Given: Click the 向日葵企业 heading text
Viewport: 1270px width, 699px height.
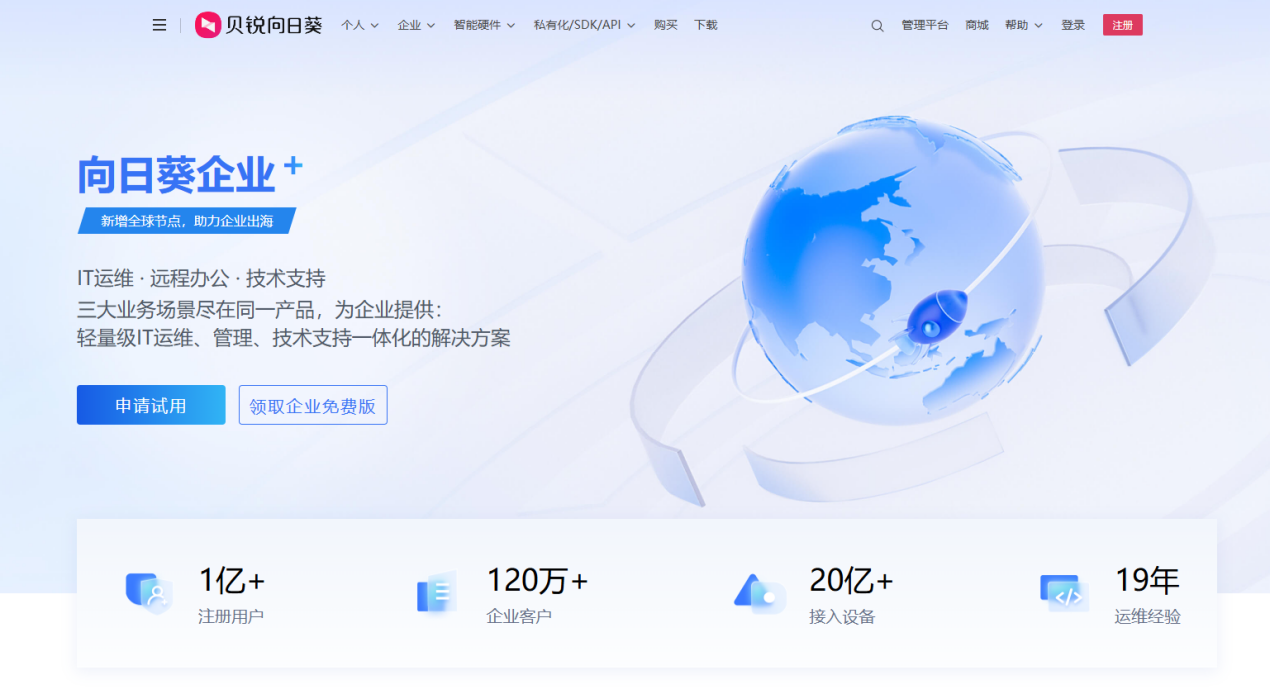Looking at the screenshot, I should click(176, 176).
